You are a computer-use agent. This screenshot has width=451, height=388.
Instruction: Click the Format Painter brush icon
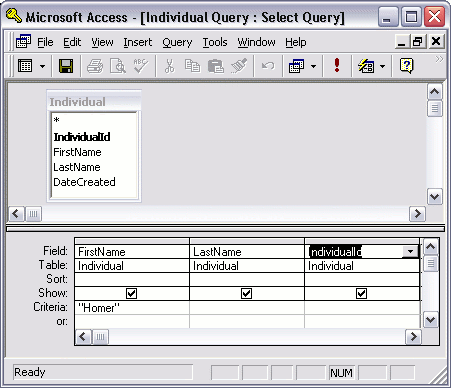tap(239, 66)
